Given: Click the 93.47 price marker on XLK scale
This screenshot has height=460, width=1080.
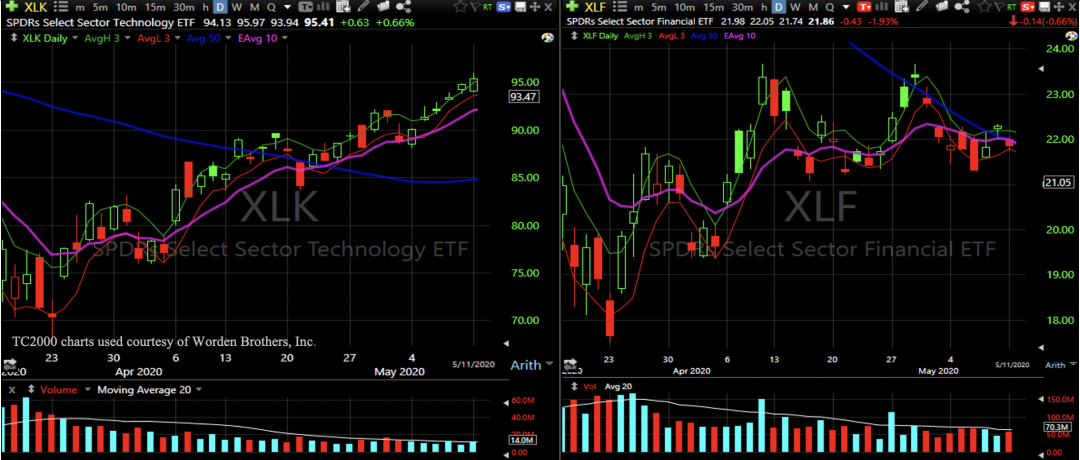Looking at the screenshot, I should (x=523, y=97).
